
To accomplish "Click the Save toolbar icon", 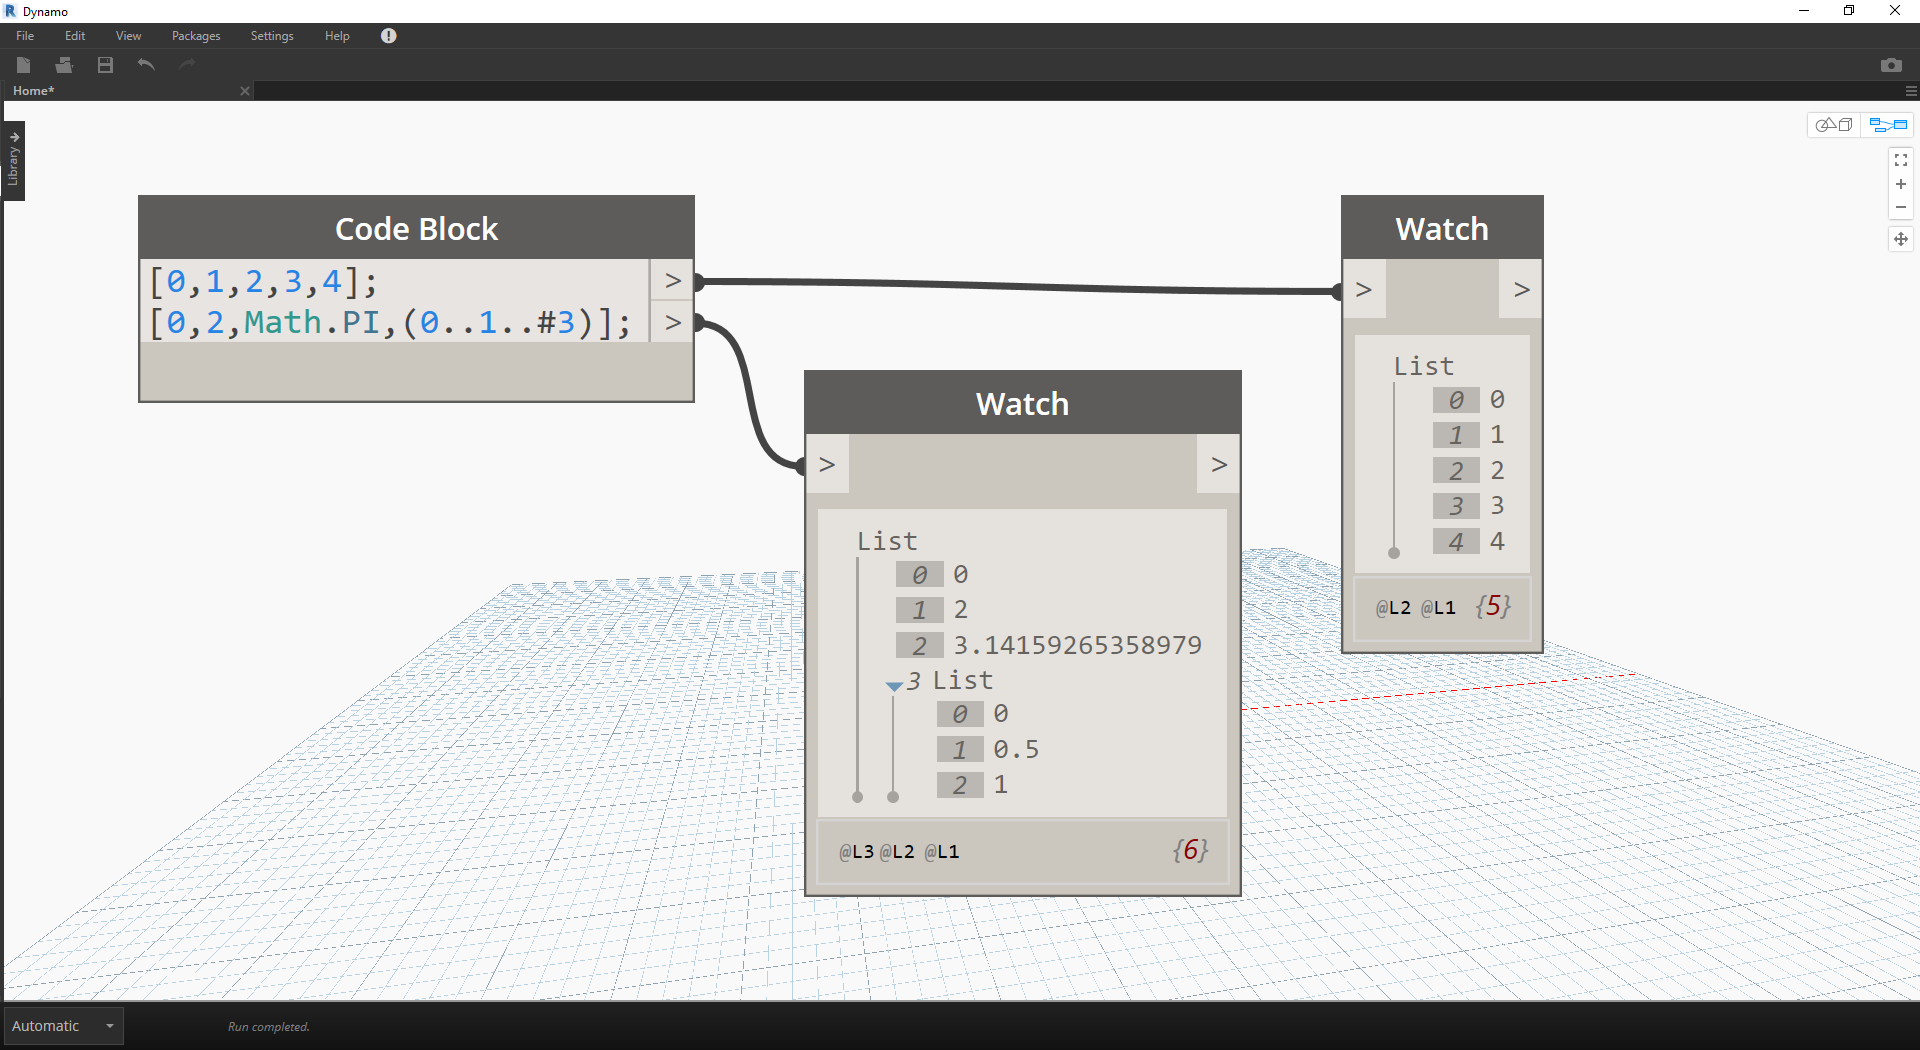I will pos(105,65).
